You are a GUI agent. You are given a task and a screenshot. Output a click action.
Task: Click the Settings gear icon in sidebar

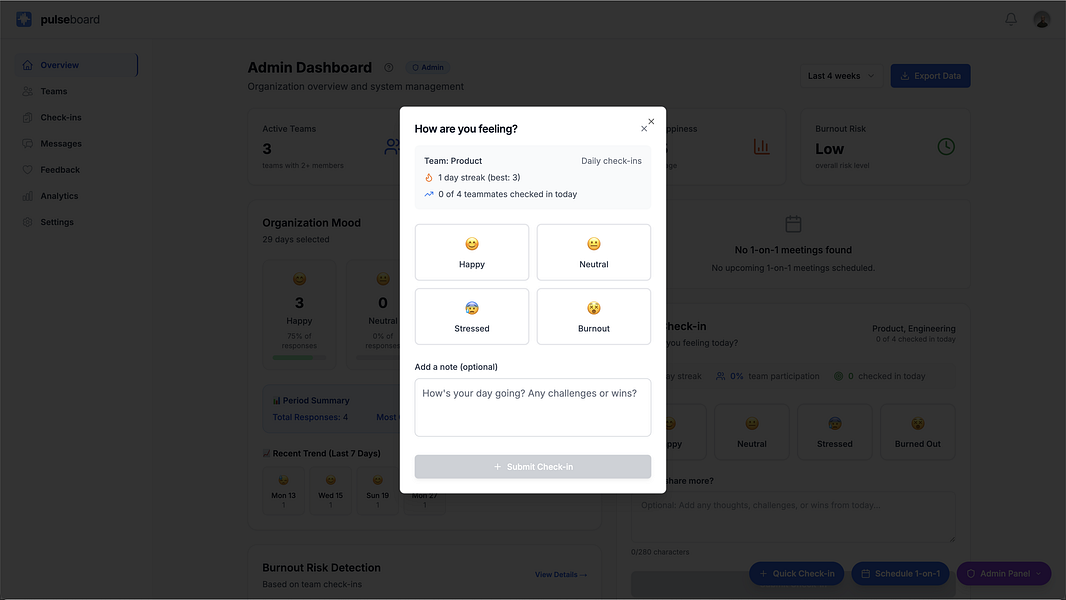click(28, 222)
